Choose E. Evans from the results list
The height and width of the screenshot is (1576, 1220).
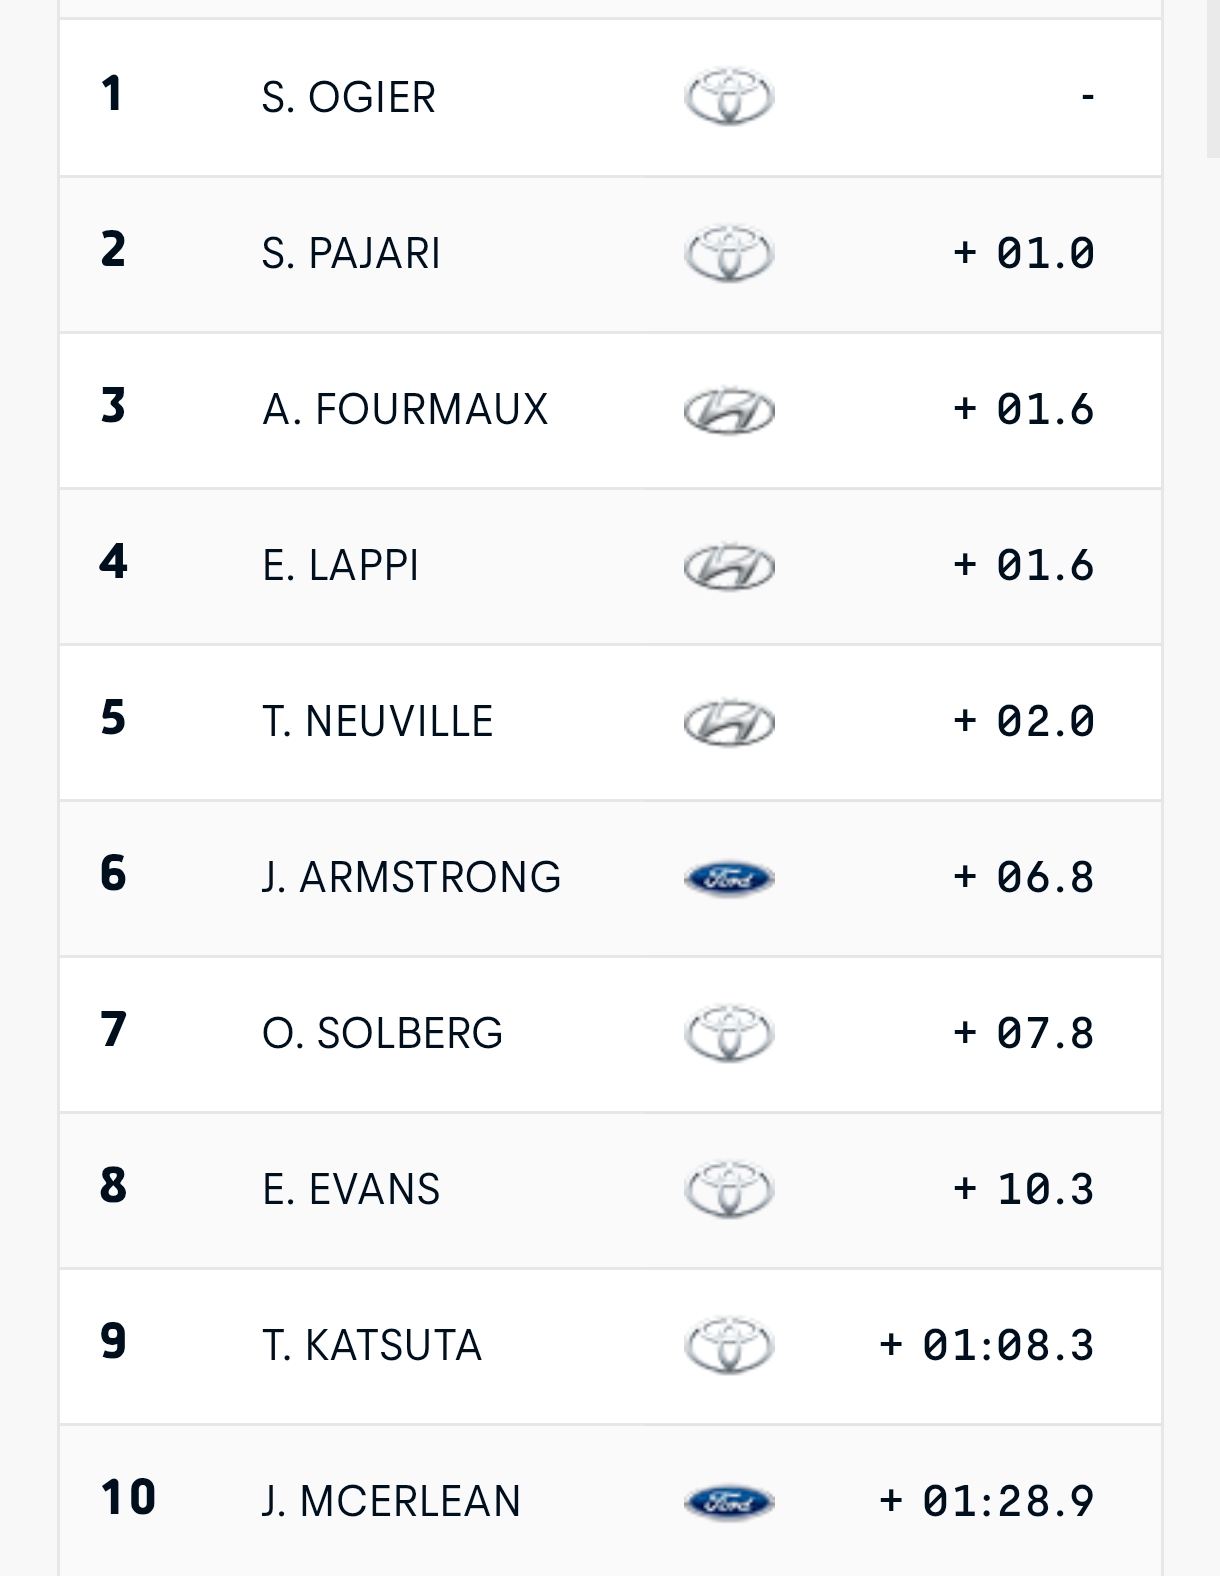click(x=351, y=1190)
